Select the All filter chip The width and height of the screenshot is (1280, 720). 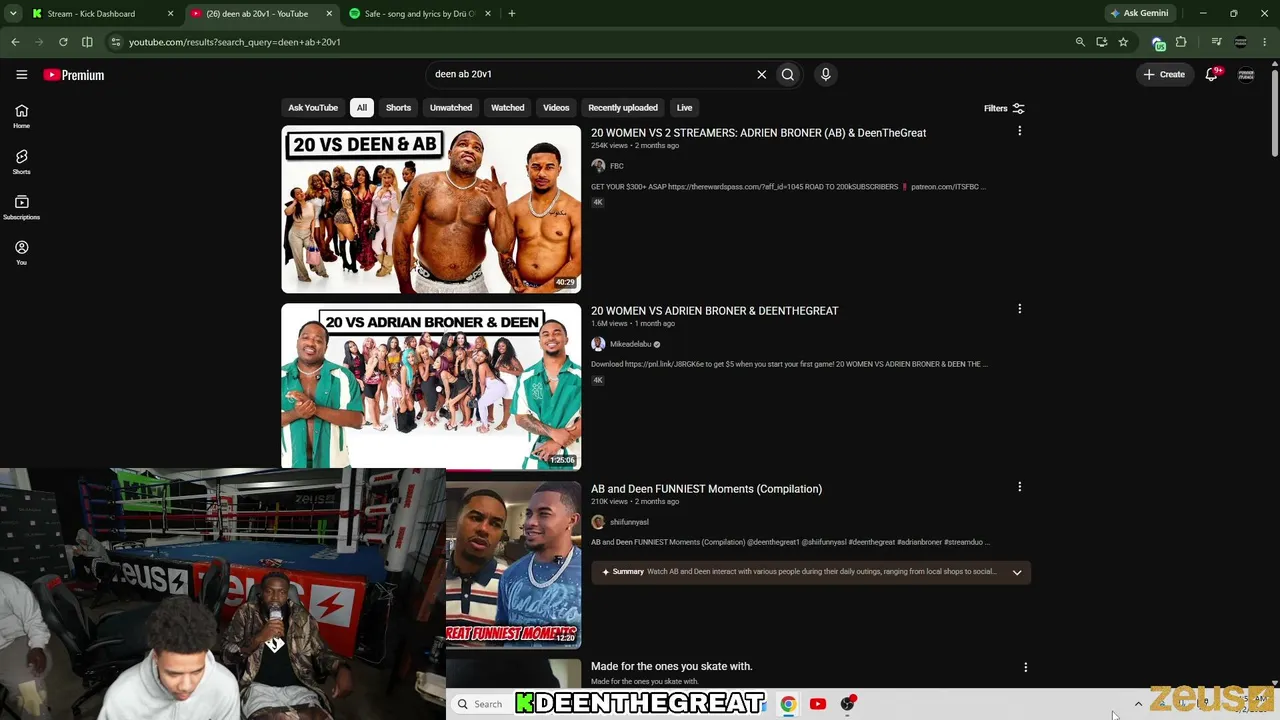point(362,108)
